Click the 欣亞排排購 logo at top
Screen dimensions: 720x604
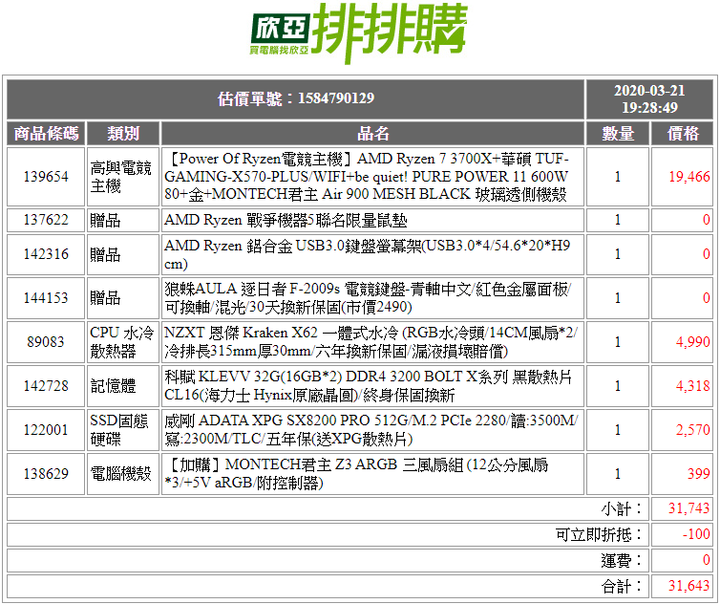click(359, 33)
